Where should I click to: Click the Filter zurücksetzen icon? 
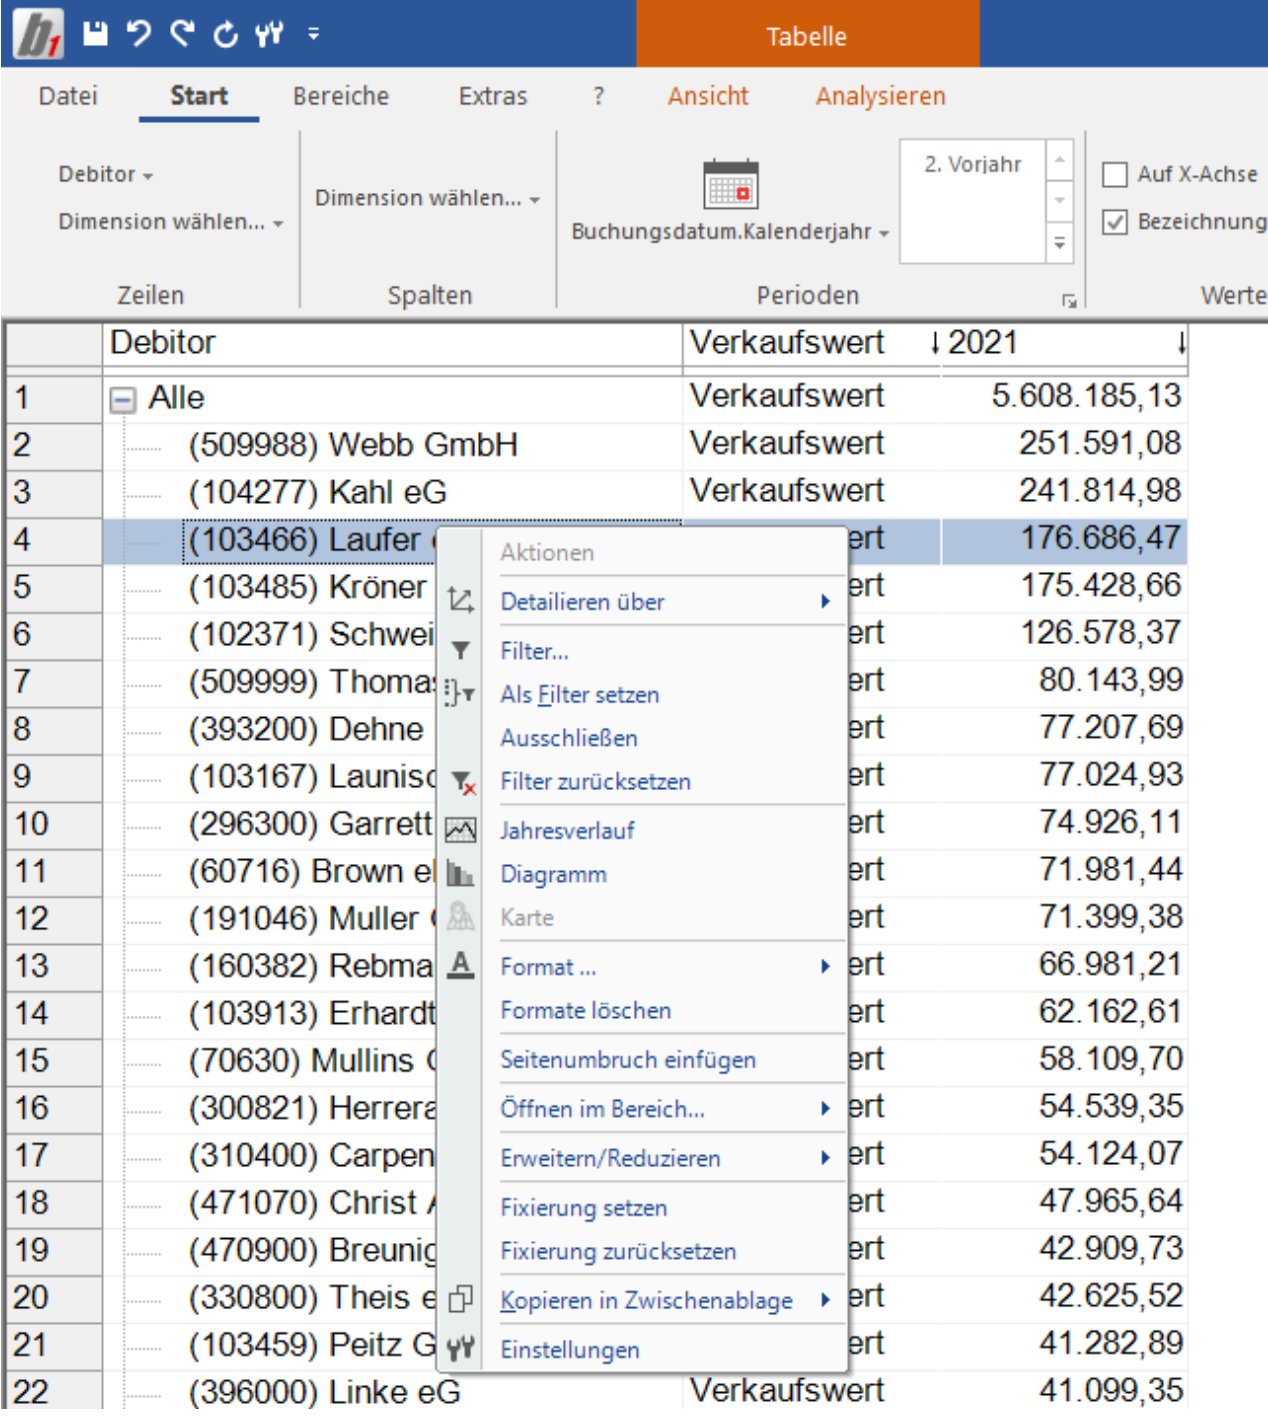(x=463, y=782)
